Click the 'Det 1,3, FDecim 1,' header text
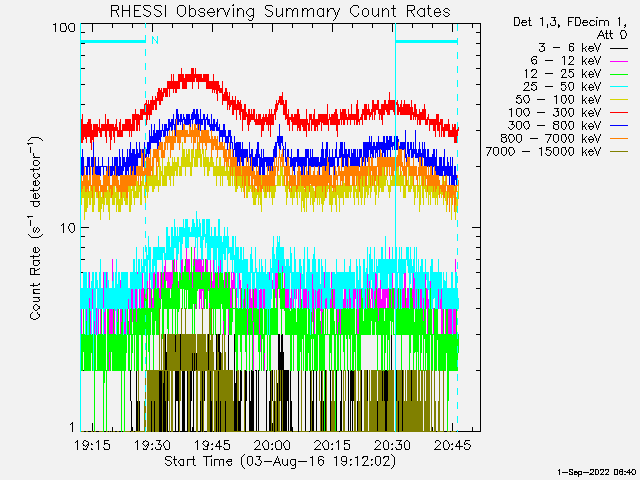Screen dimensions: 640x480 click(570, 22)
